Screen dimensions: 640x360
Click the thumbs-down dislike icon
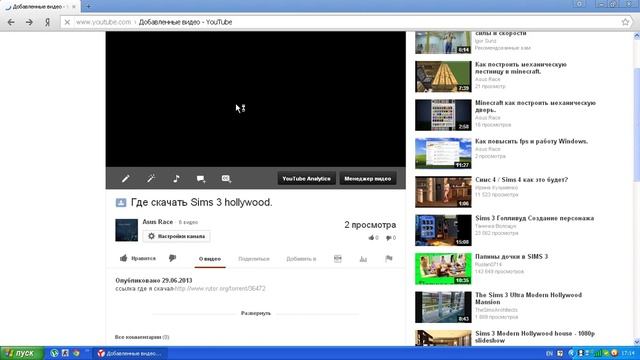tap(173, 258)
